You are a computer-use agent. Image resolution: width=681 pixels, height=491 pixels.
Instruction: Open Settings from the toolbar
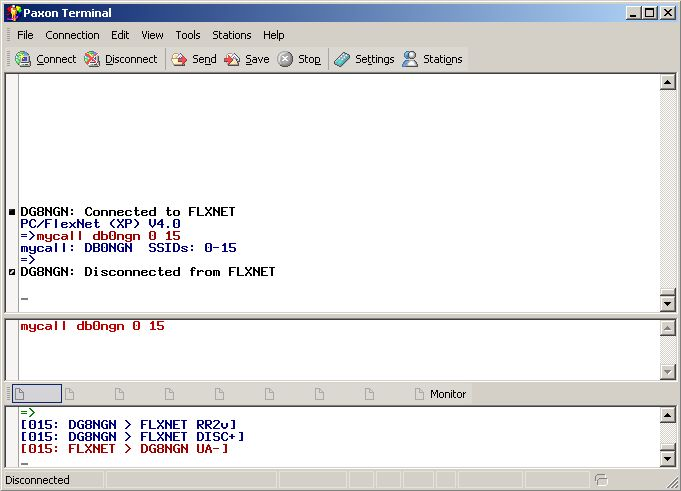(x=343, y=59)
